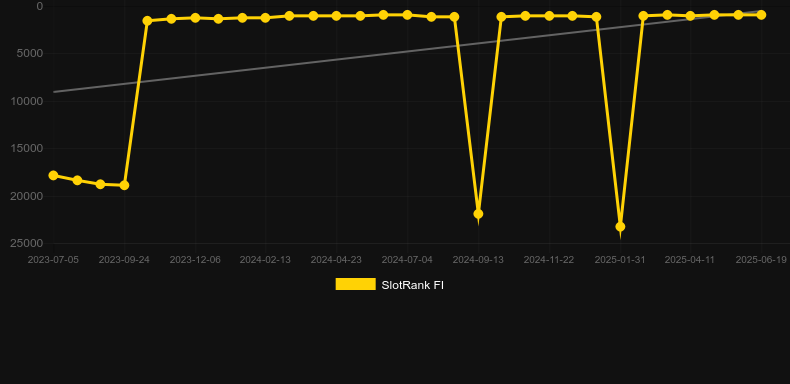Click the data point above 2024-04-23
The width and height of the screenshot is (790, 384).
(337, 16)
